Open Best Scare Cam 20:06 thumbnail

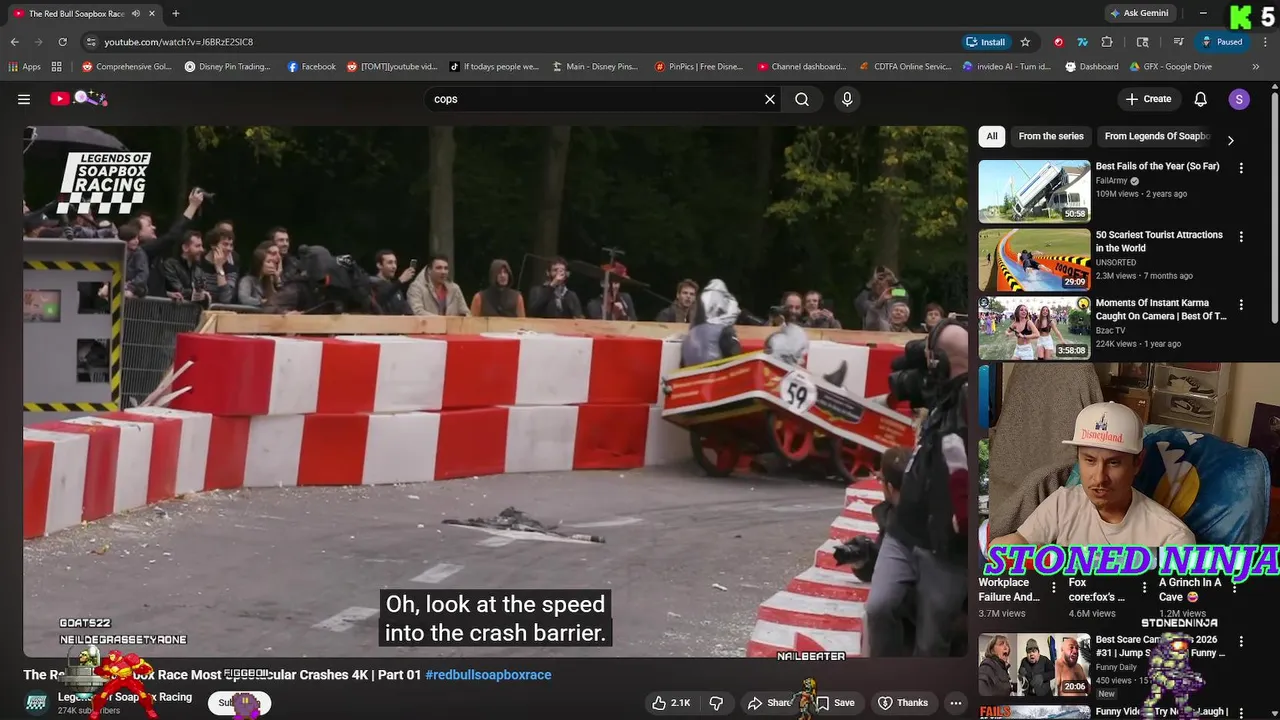click(x=1034, y=664)
